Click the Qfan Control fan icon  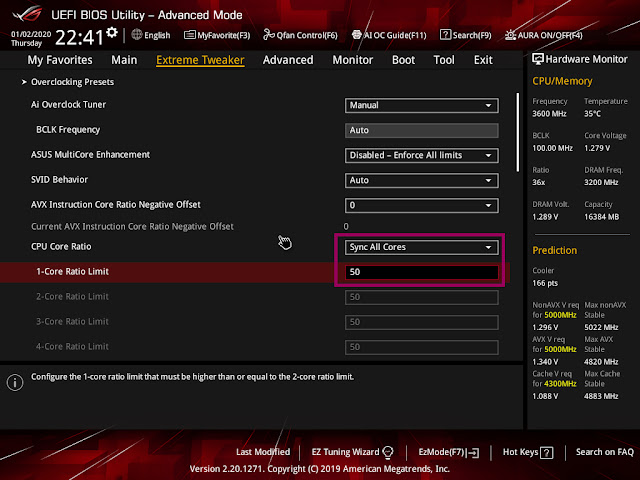(x=269, y=35)
